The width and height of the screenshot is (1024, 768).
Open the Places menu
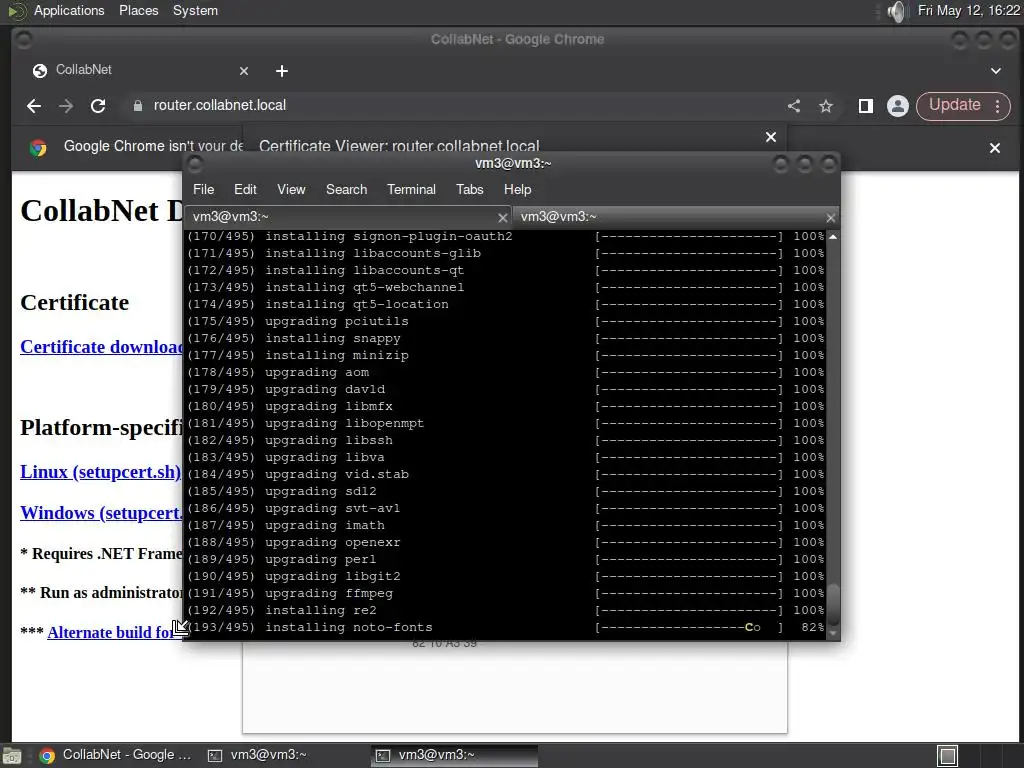tap(138, 10)
